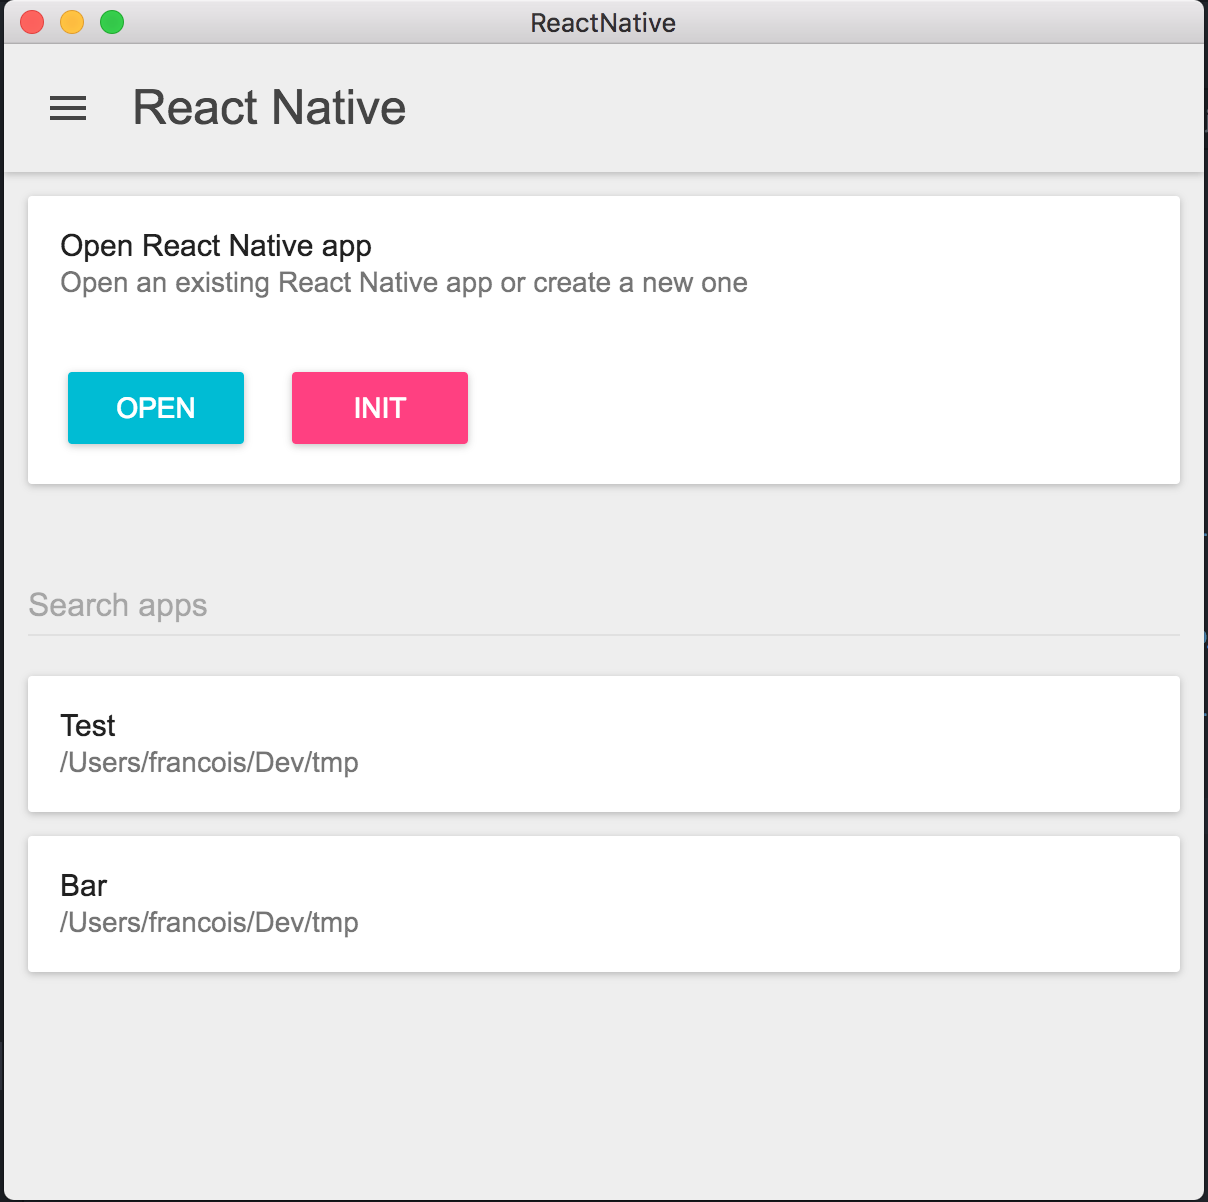The image size is (1208, 1202).
Task: Maximize the window with the green button
Action: (112, 22)
